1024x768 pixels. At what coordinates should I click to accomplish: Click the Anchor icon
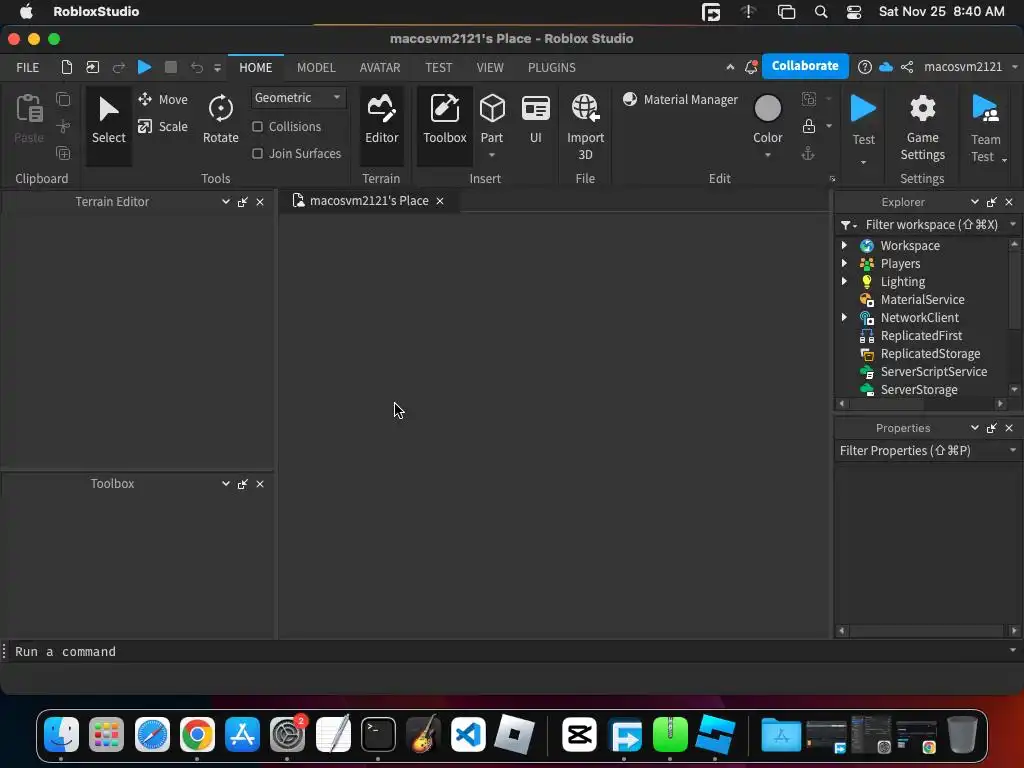808,153
